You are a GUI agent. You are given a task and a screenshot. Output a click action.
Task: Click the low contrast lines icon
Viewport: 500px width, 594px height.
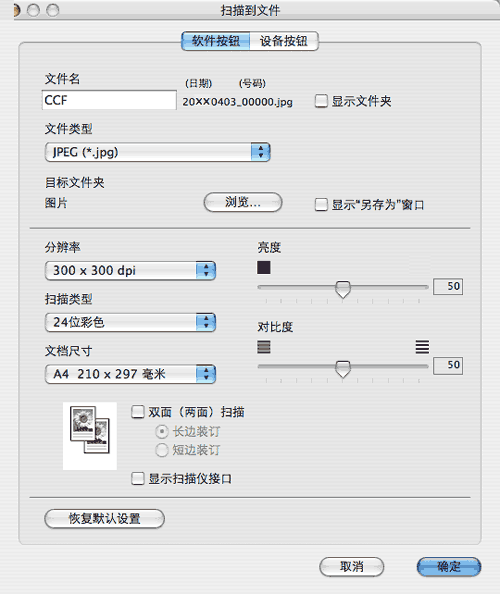pos(264,347)
